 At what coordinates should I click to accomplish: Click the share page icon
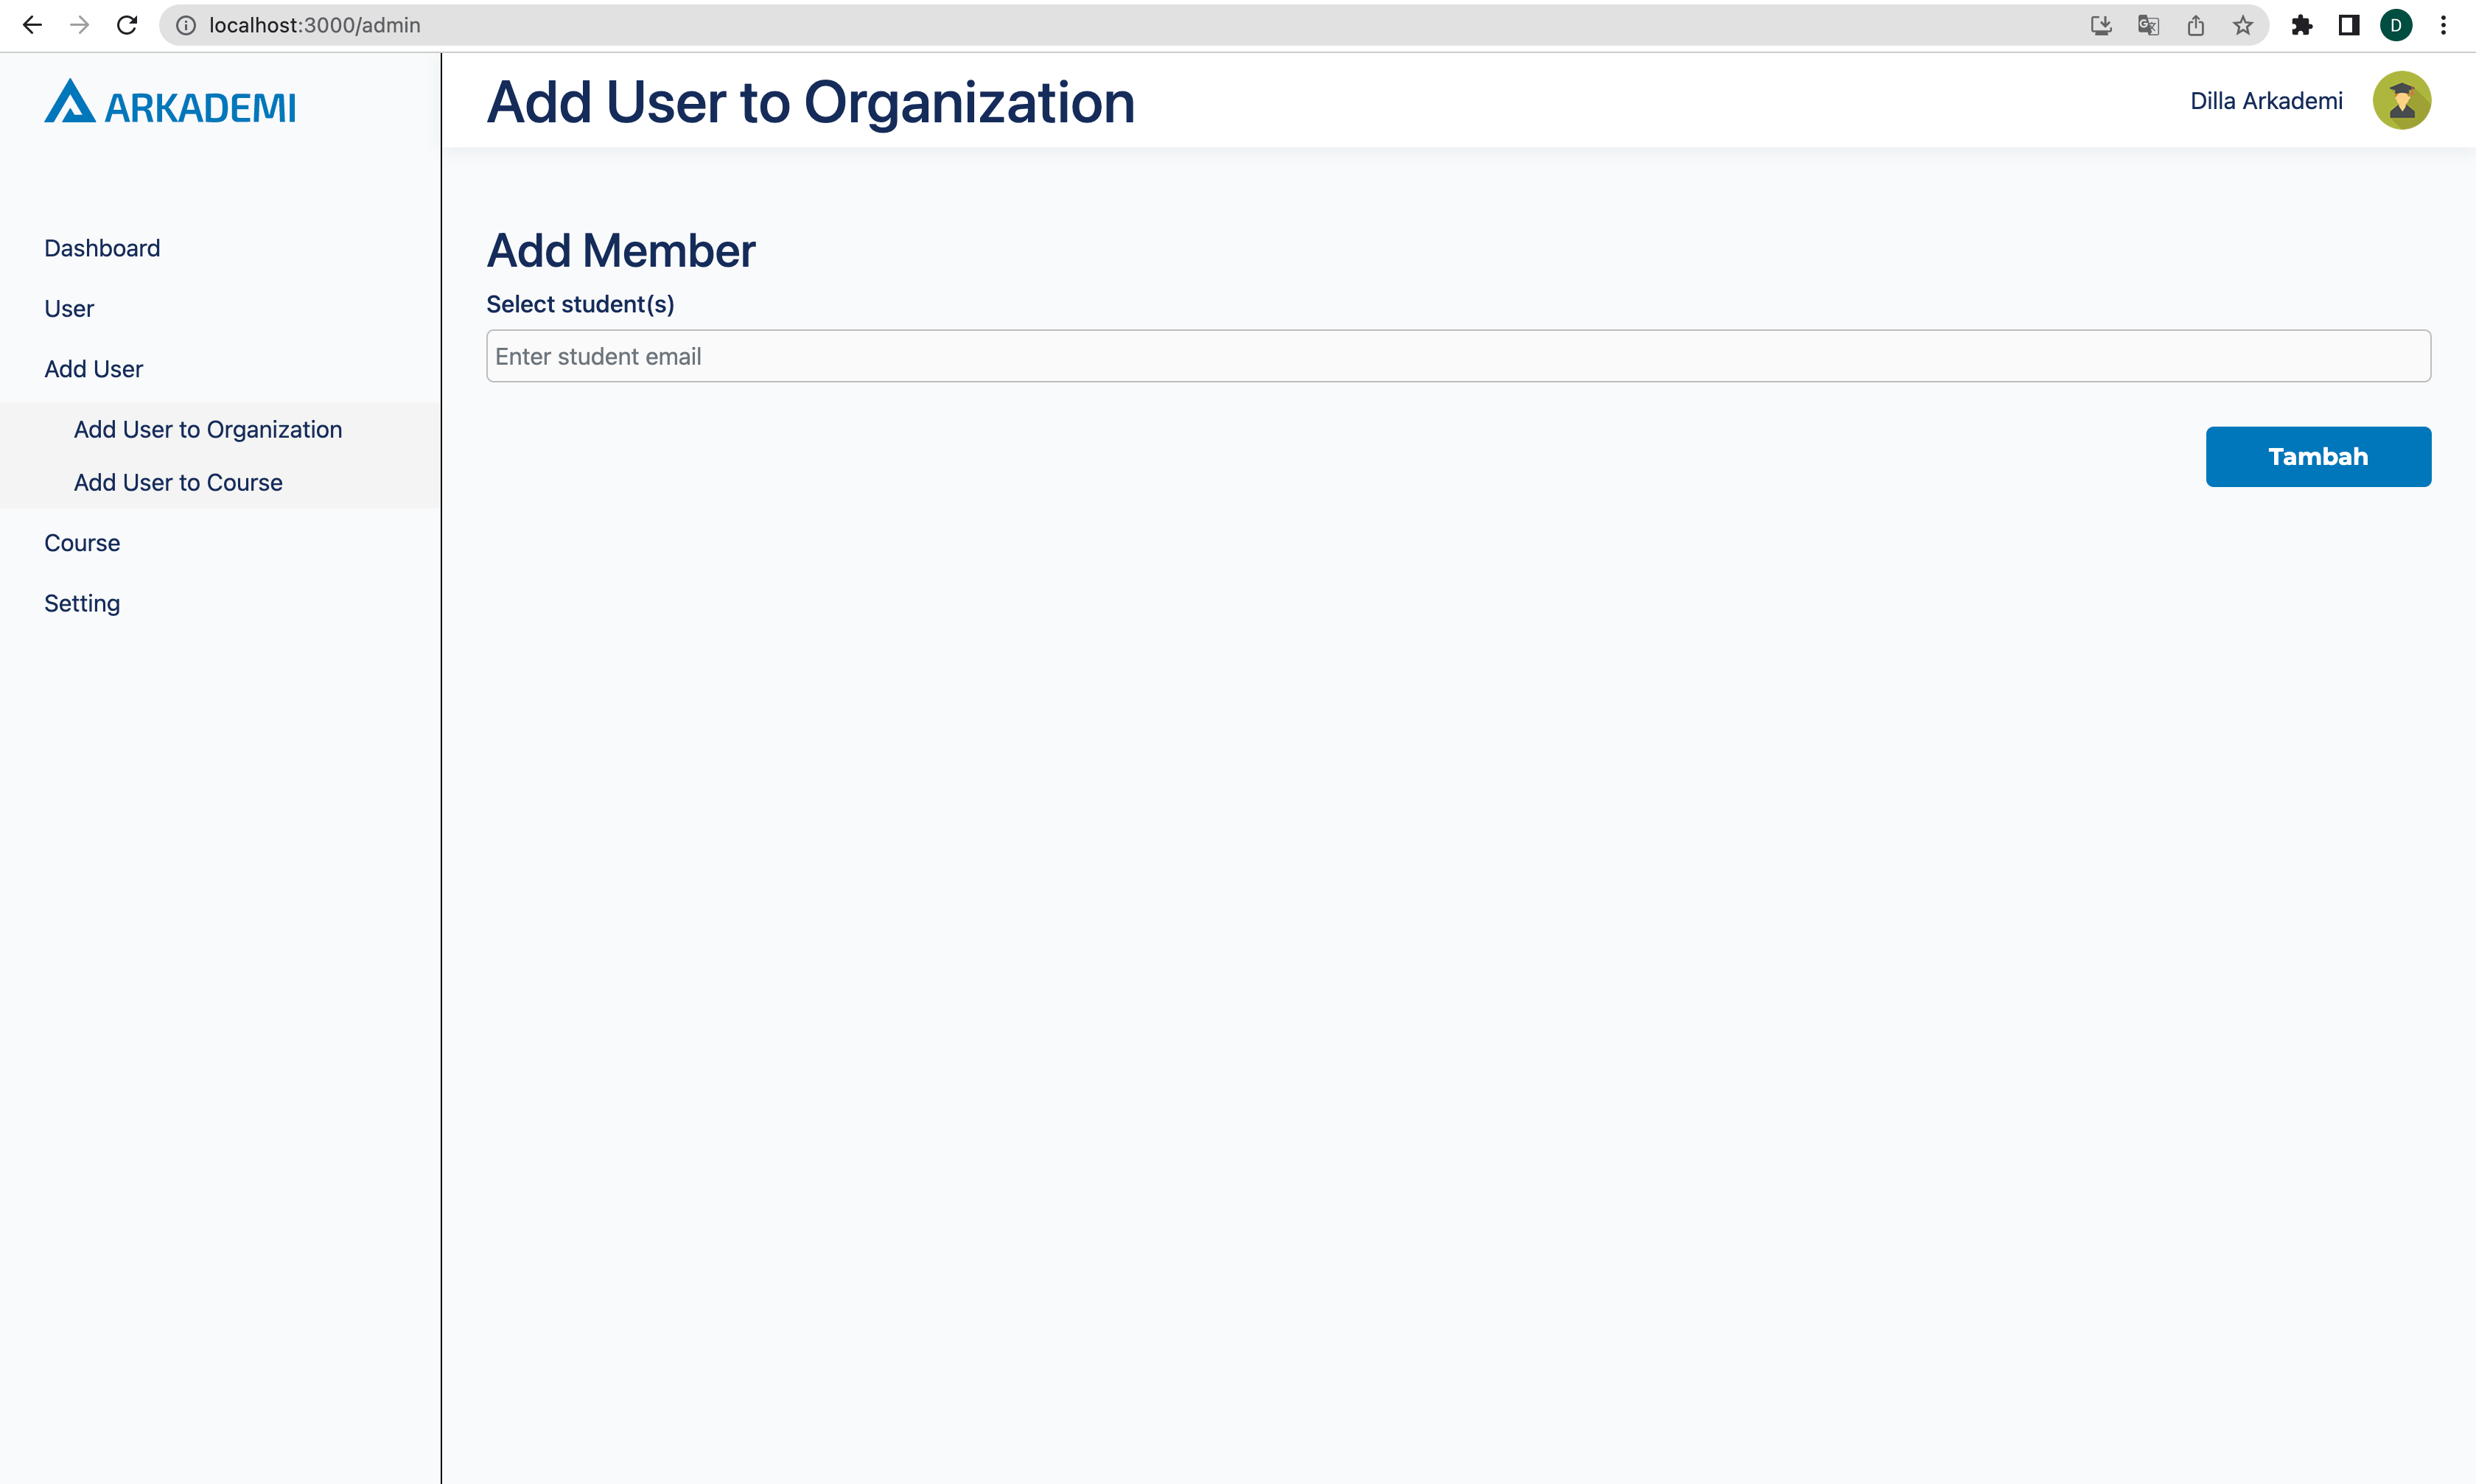tap(2196, 25)
